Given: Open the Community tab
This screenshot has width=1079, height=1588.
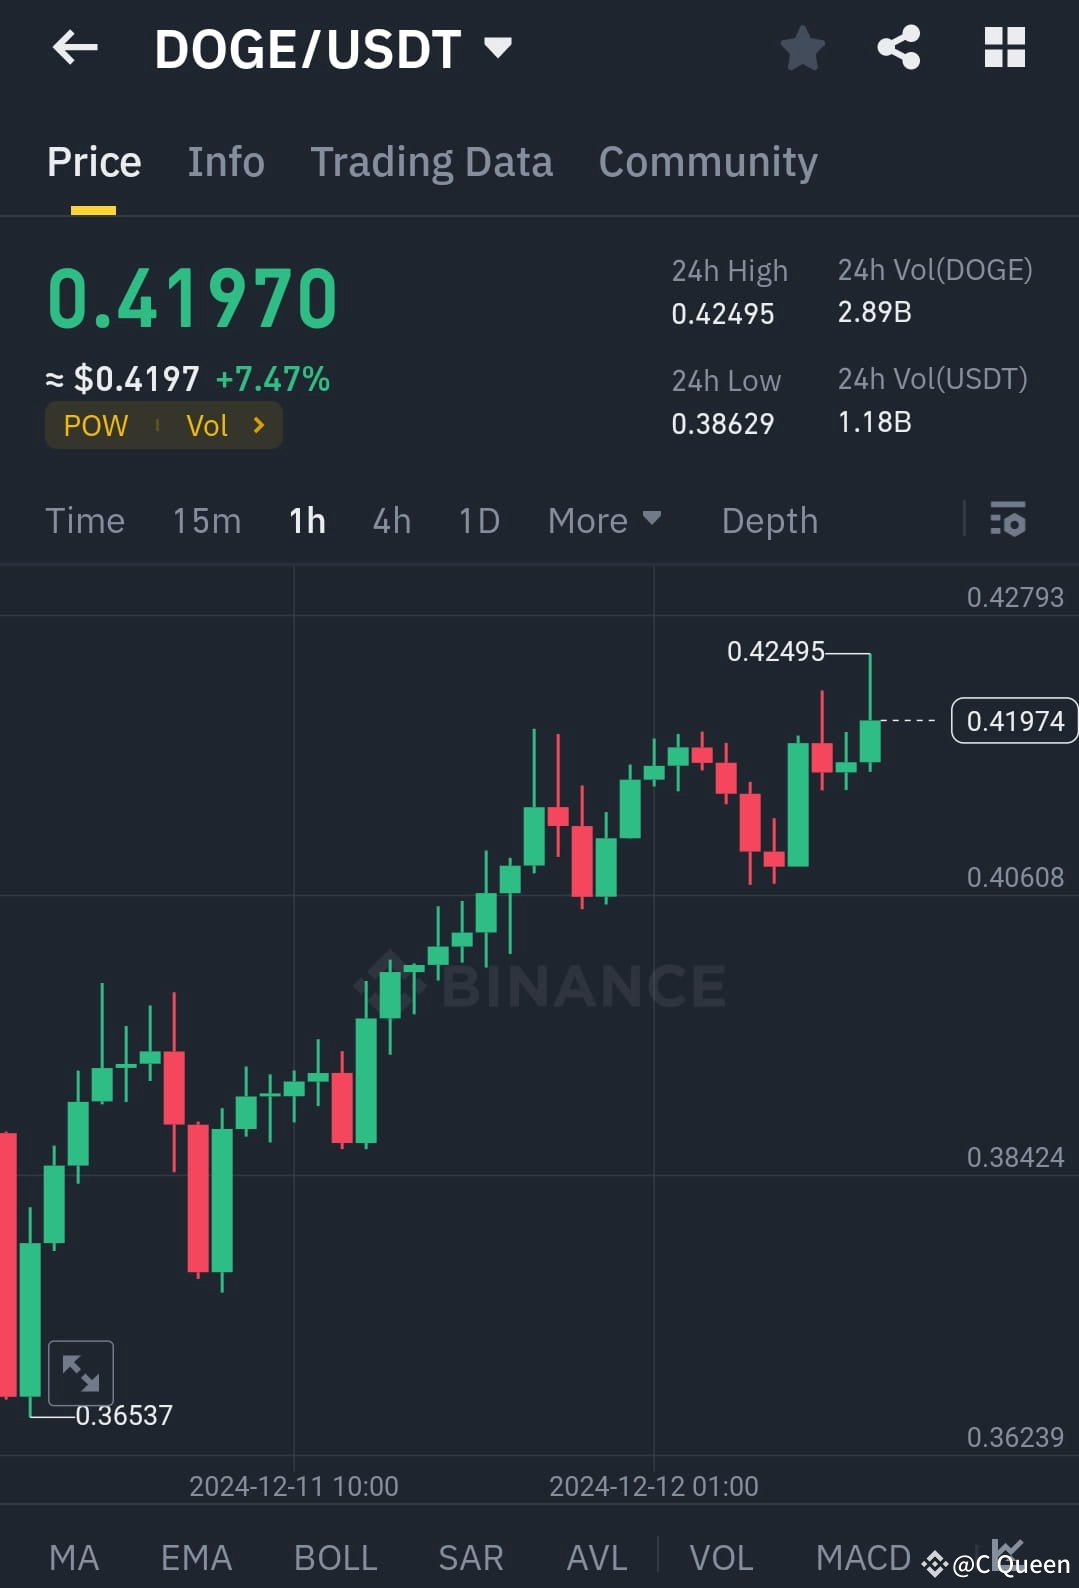Looking at the screenshot, I should pyautogui.click(x=707, y=161).
